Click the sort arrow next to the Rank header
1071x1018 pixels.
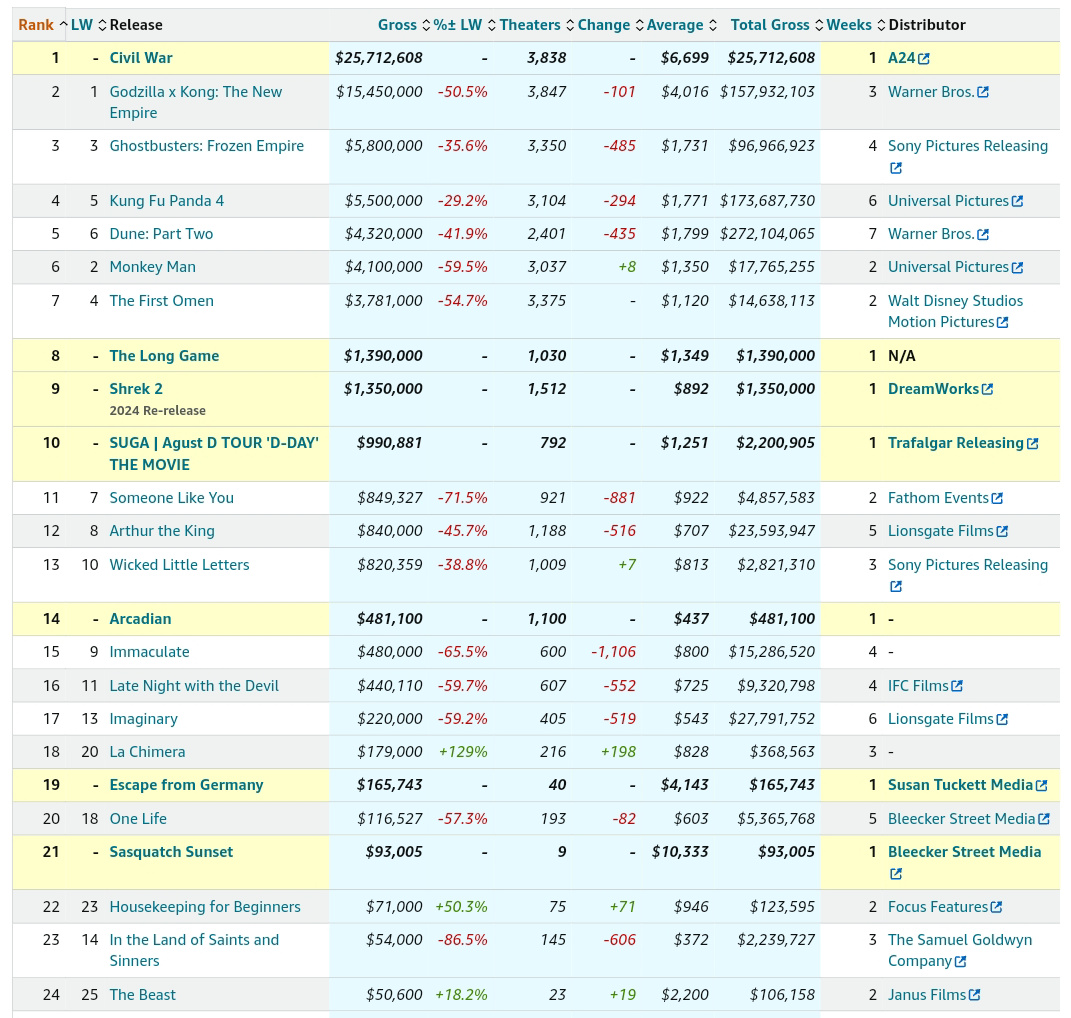pos(64,25)
